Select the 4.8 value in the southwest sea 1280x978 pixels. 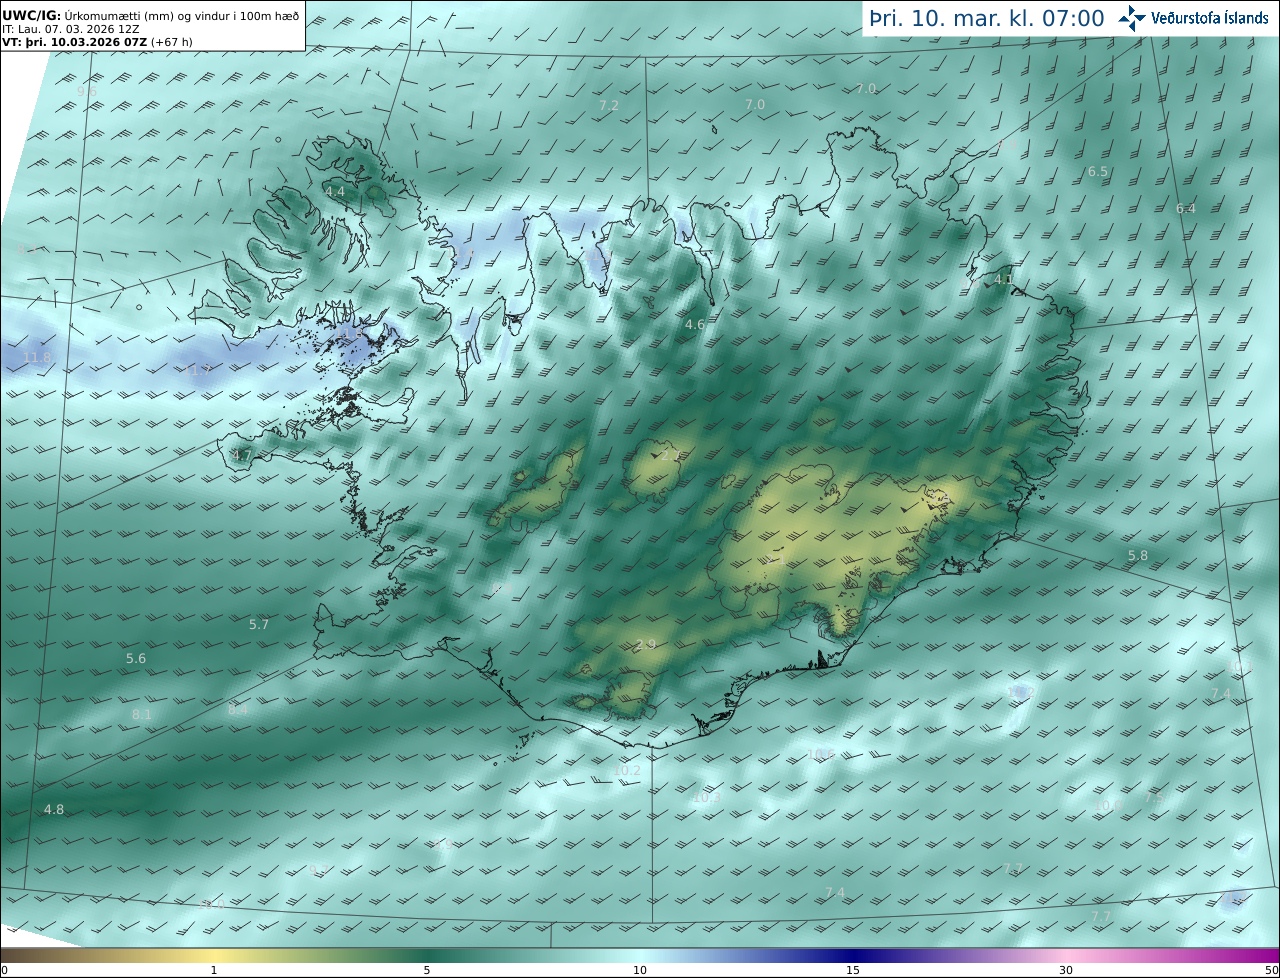click(54, 809)
